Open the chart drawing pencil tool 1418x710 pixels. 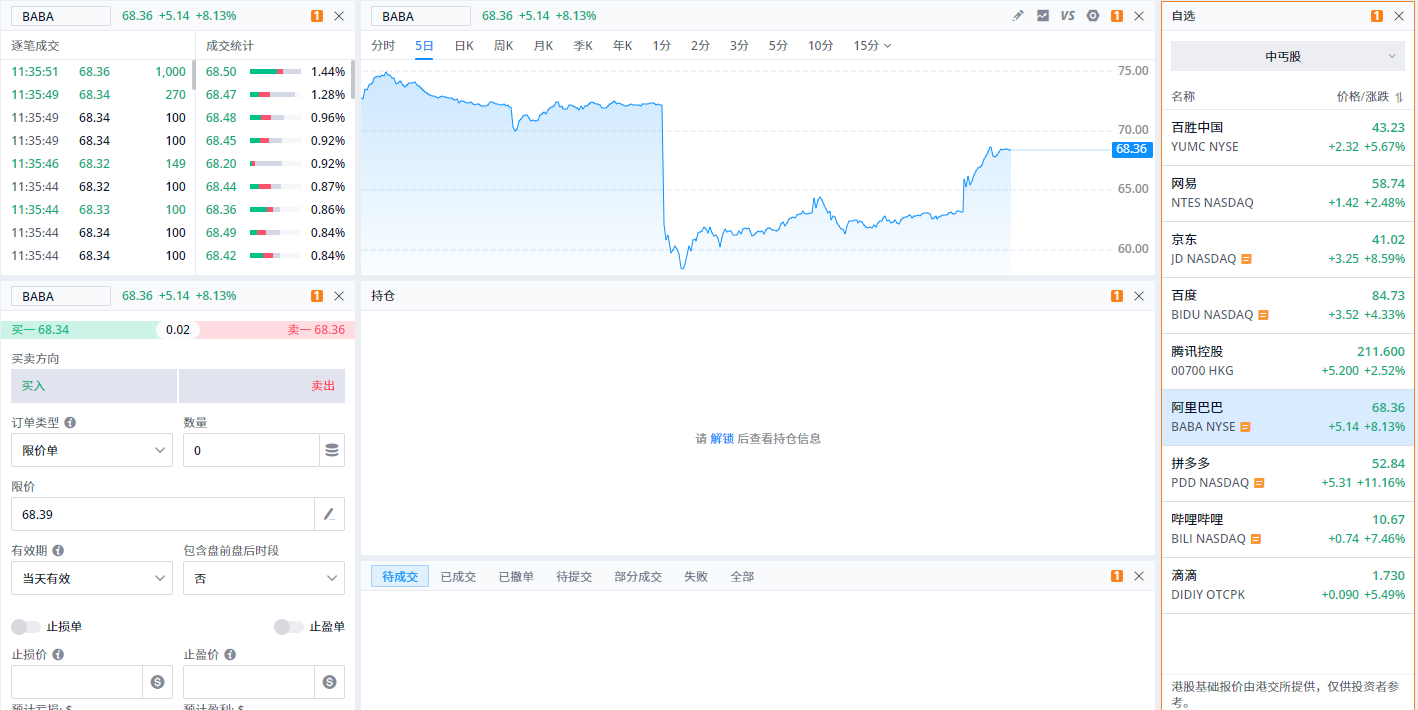point(1018,16)
